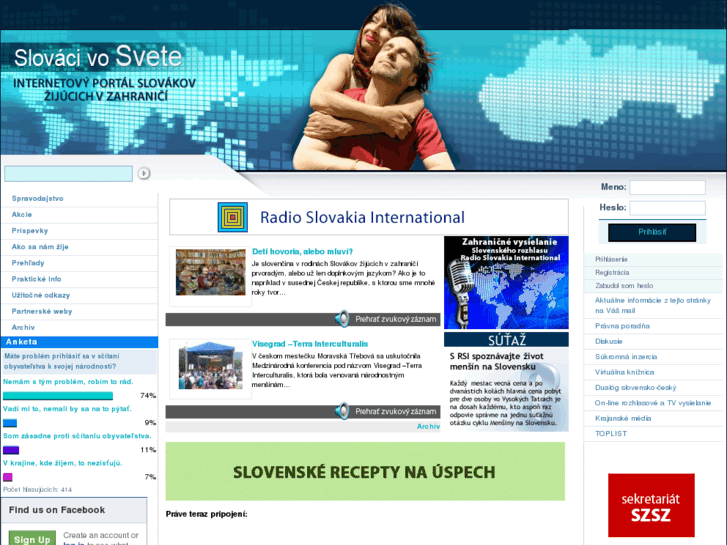
Task: Click the Facebook Sign Up button
Action: coord(32,539)
